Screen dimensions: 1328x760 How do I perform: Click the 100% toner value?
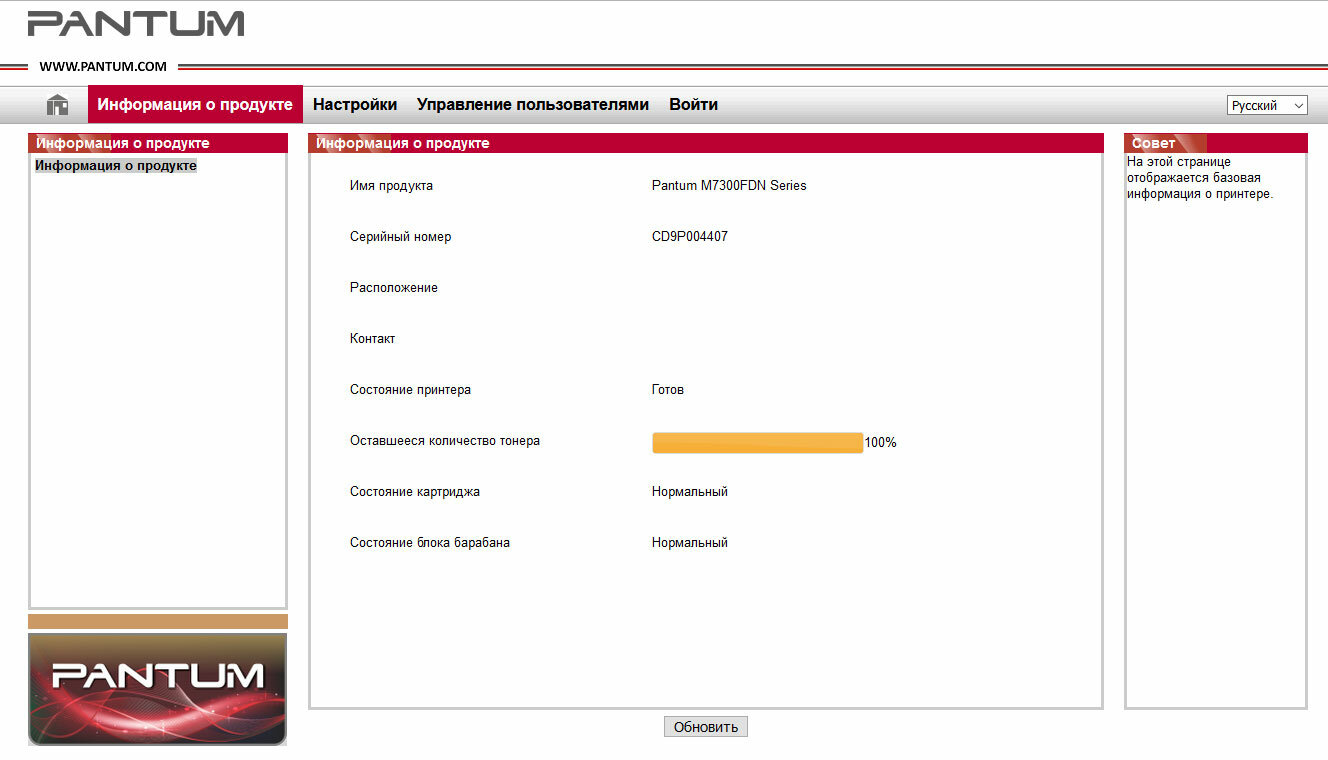pyautogui.click(x=881, y=442)
